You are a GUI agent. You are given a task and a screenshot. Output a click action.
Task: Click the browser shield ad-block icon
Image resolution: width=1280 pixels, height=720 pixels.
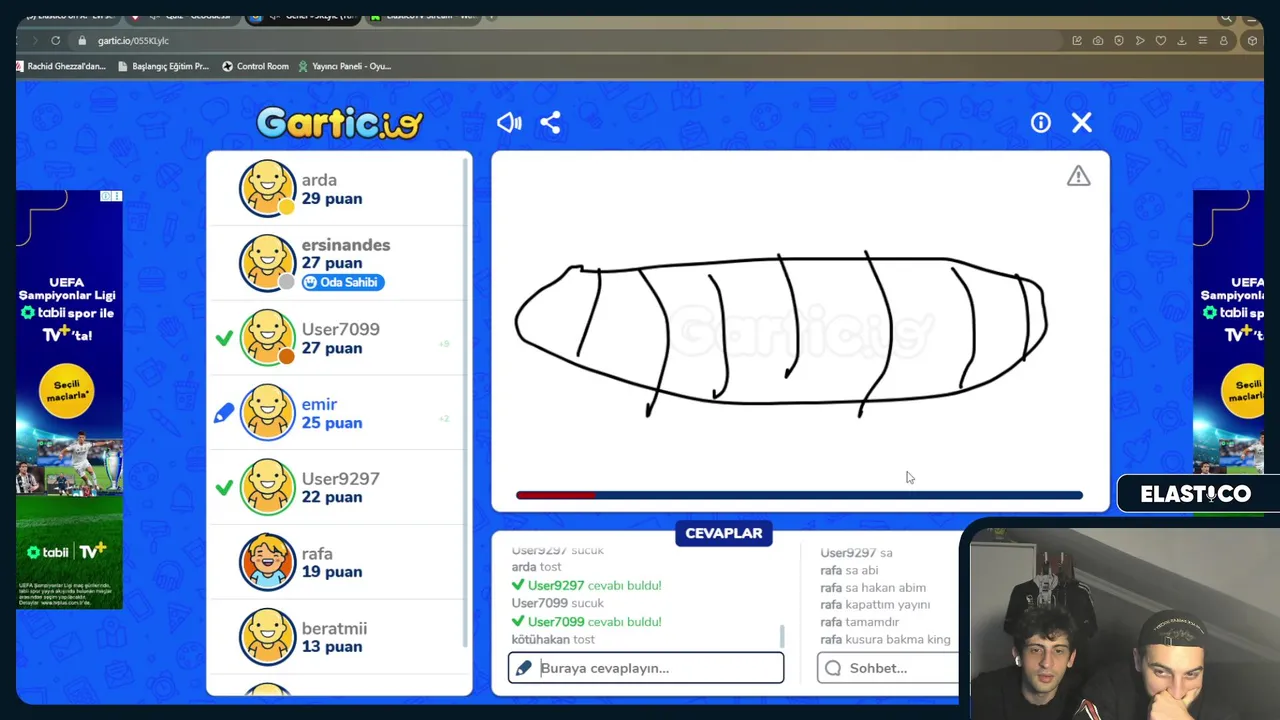click(x=1119, y=41)
